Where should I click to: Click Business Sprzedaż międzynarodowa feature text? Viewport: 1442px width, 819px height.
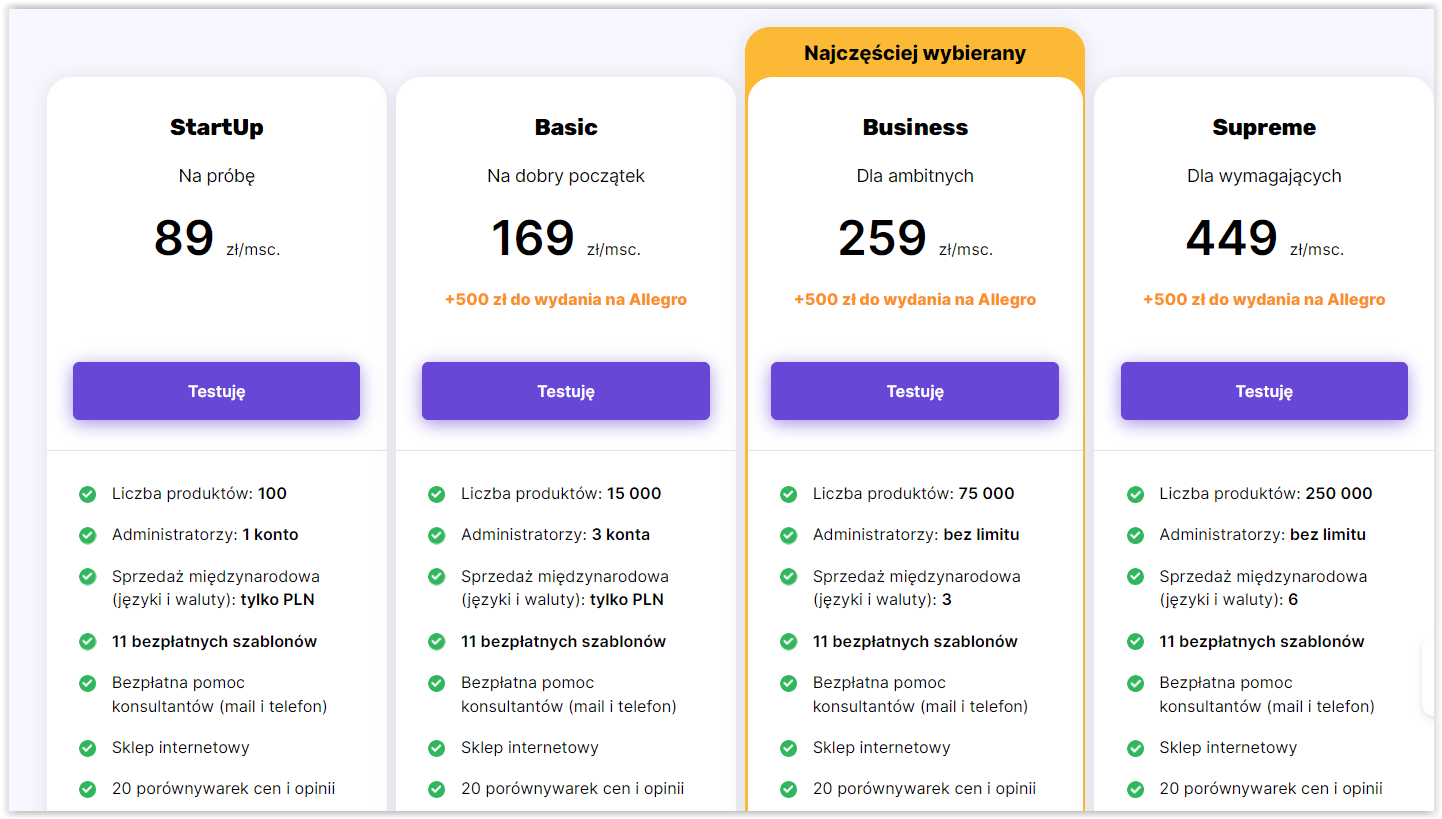pyautogui.click(x=916, y=588)
